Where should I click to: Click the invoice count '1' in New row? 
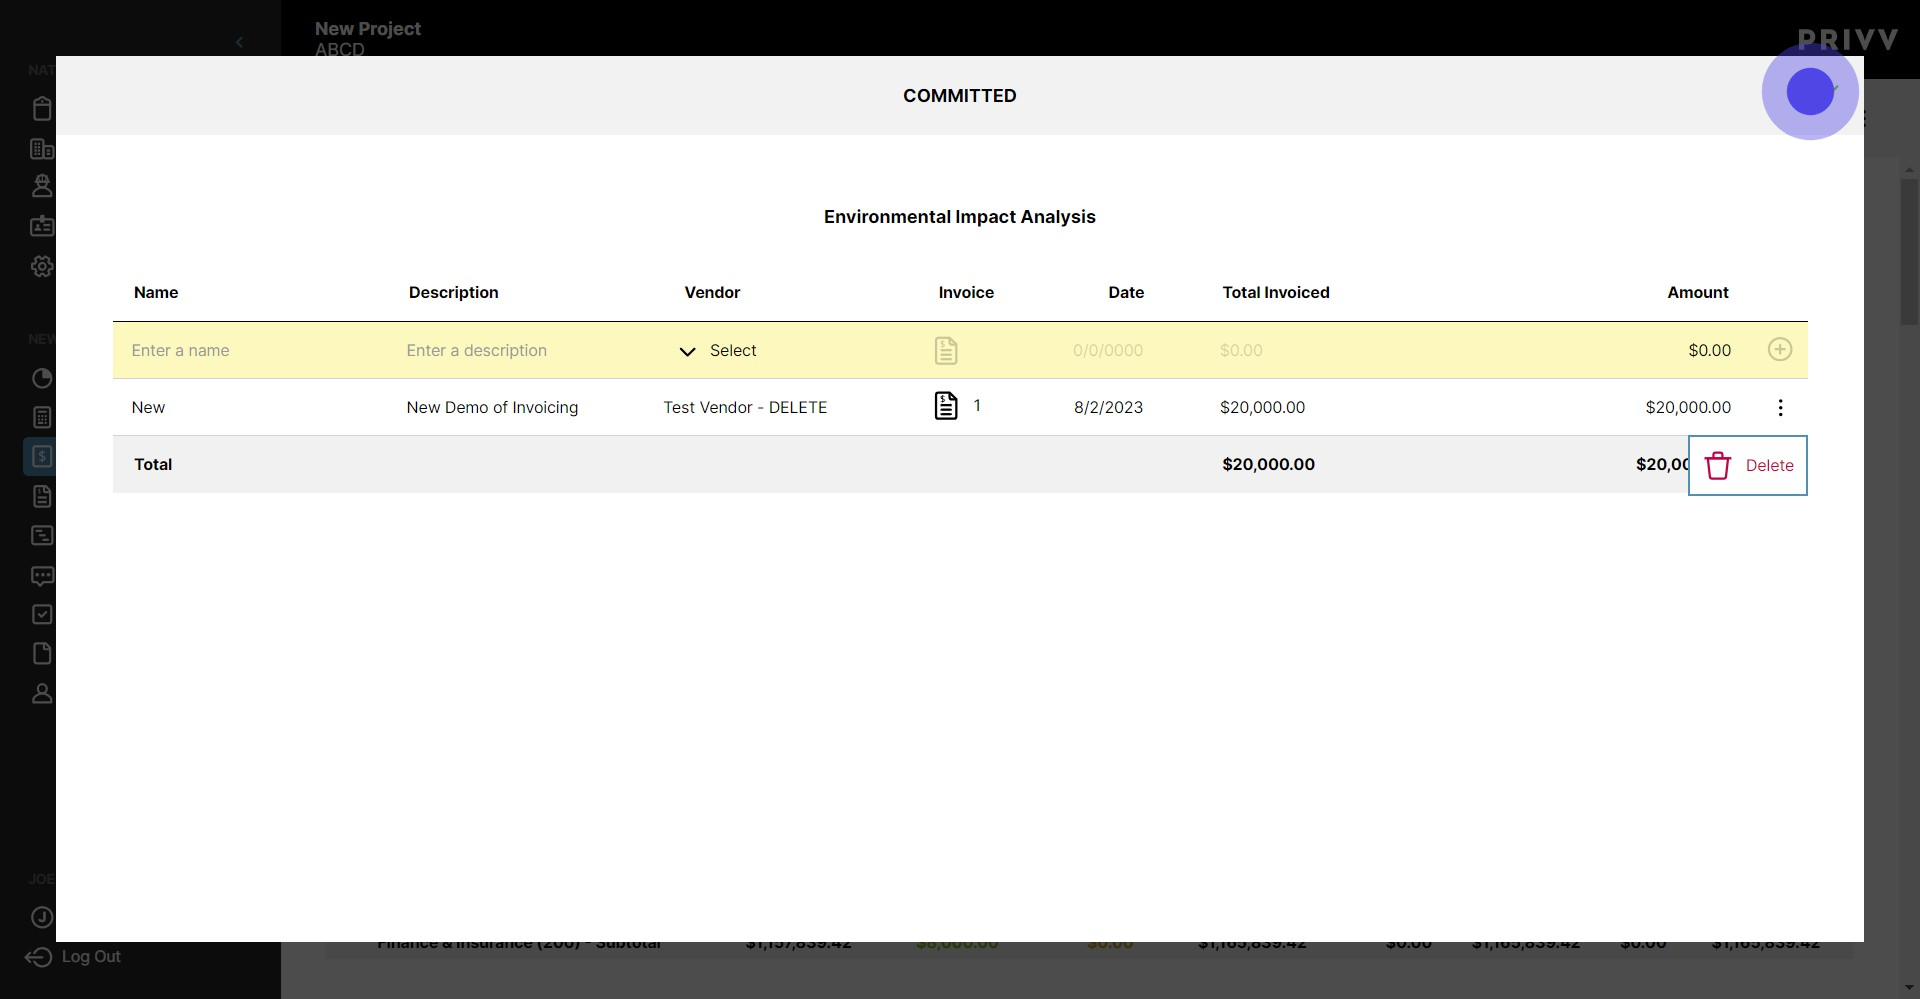977,405
